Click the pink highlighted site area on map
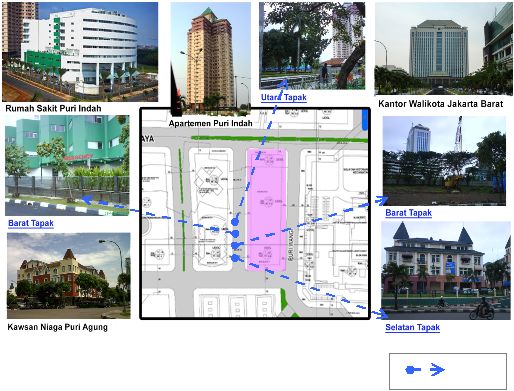Screen dimensions: 514x391 (266, 209)
